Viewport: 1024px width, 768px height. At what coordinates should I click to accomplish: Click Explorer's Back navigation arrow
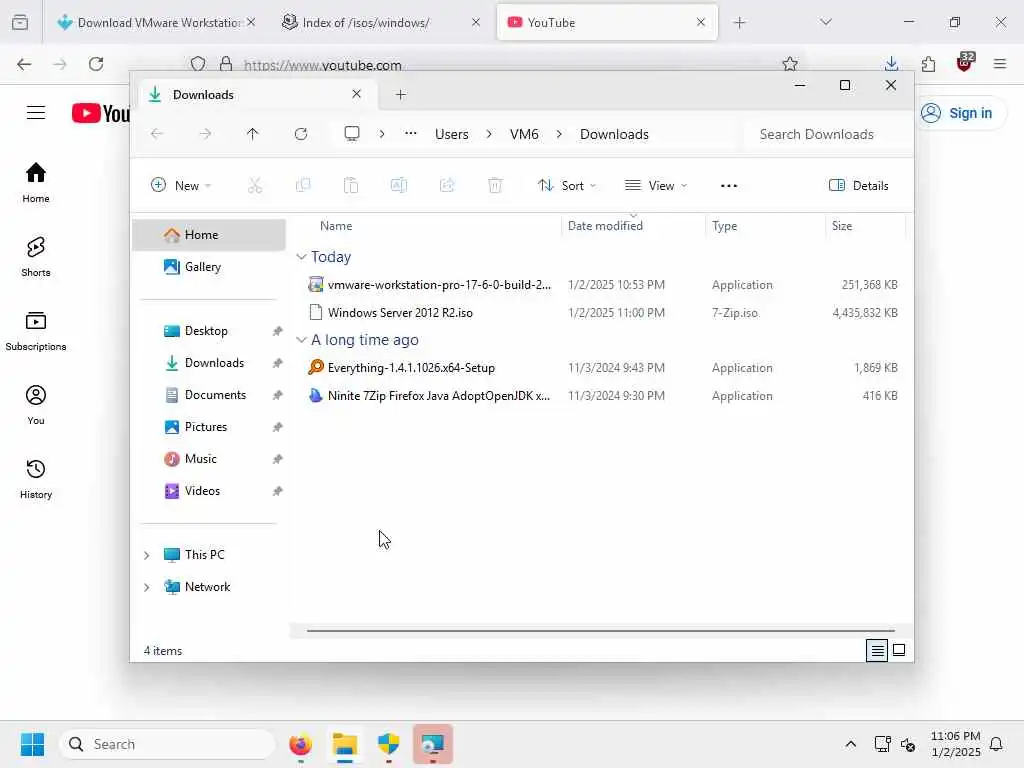157,134
